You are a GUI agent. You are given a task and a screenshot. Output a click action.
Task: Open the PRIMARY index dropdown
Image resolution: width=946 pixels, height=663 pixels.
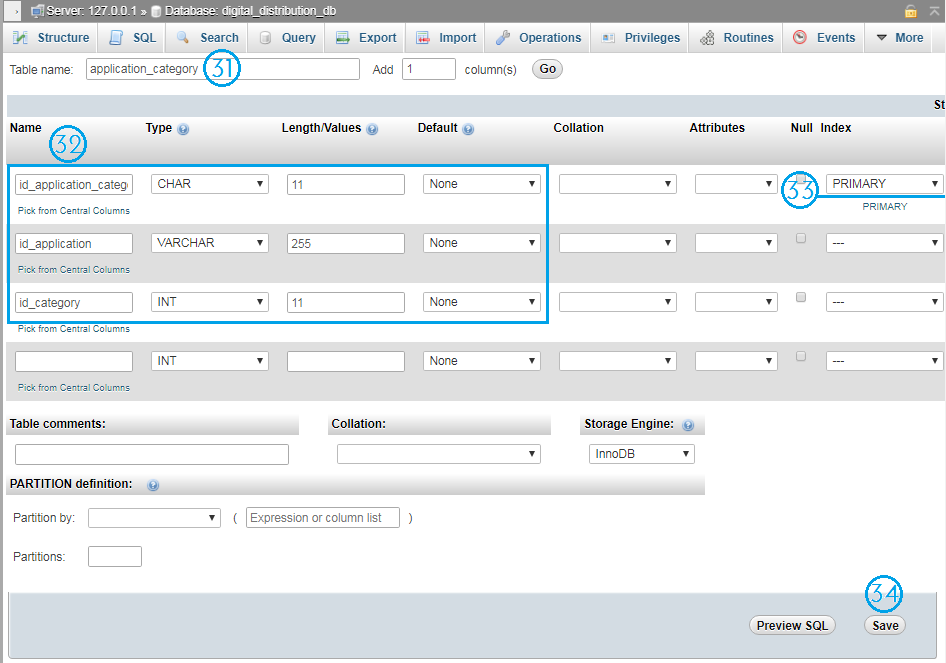(884, 183)
